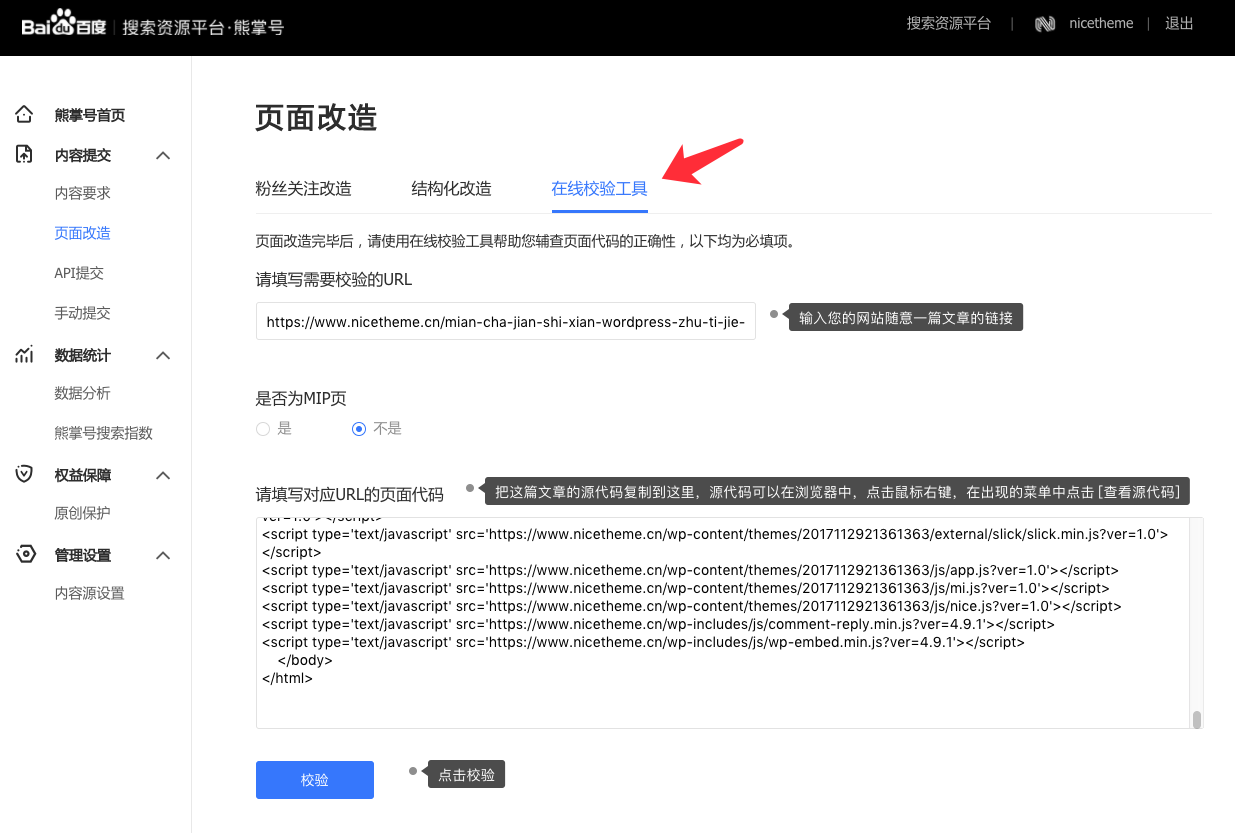Open the 在线校验工具 tab
The image size is (1235, 833).
point(600,188)
